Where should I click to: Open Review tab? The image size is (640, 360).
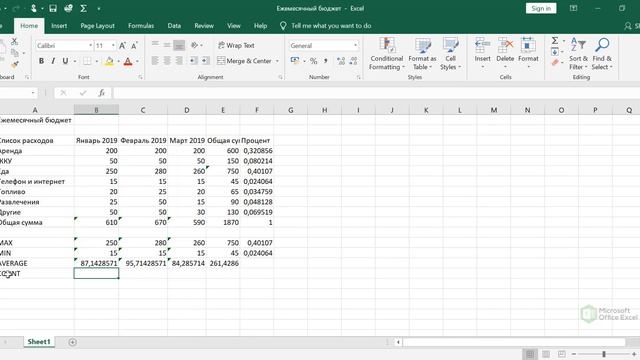pos(204,26)
